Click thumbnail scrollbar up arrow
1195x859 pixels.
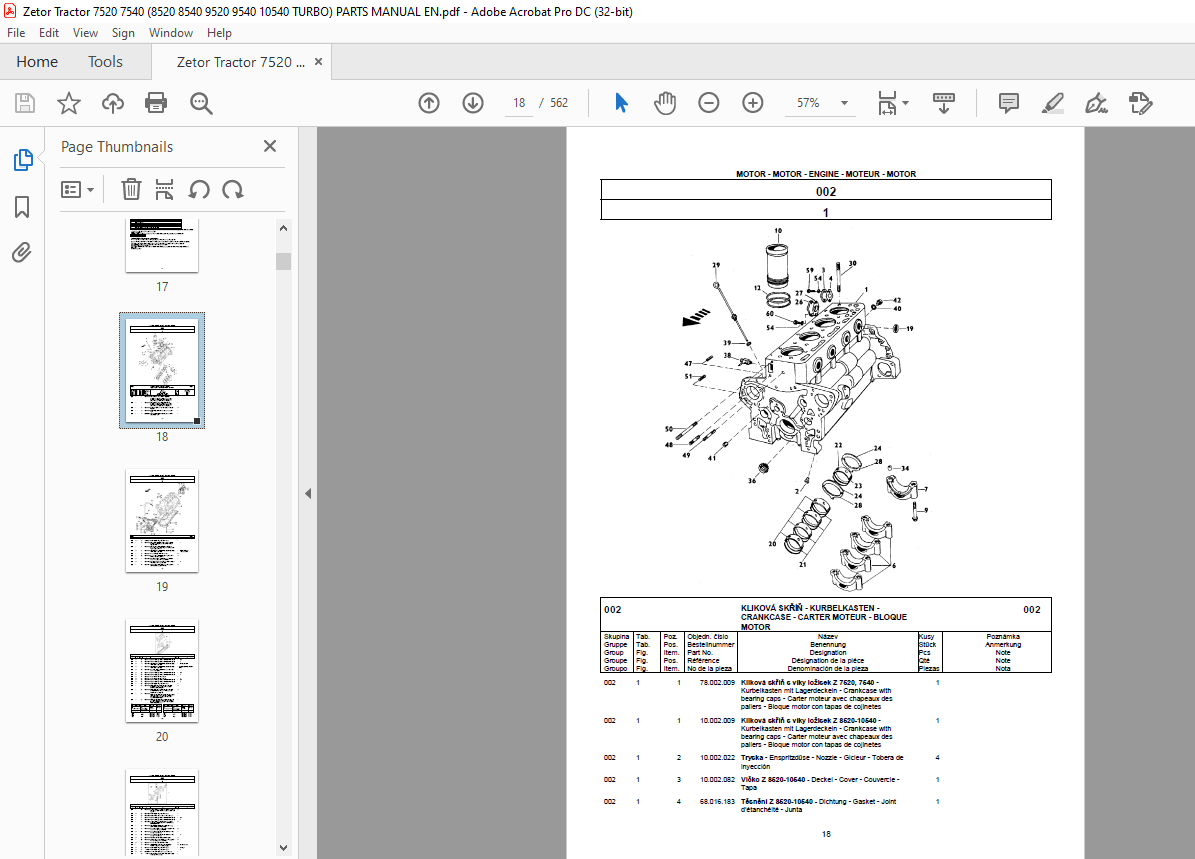pyautogui.click(x=284, y=228)
